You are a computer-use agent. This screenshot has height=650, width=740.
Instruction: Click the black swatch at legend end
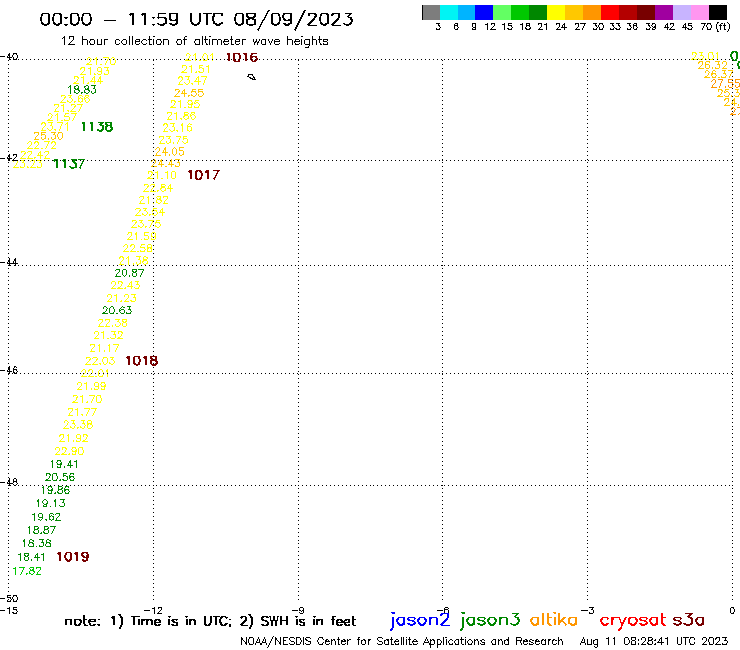pyautogui.click(x=718, y=12)
